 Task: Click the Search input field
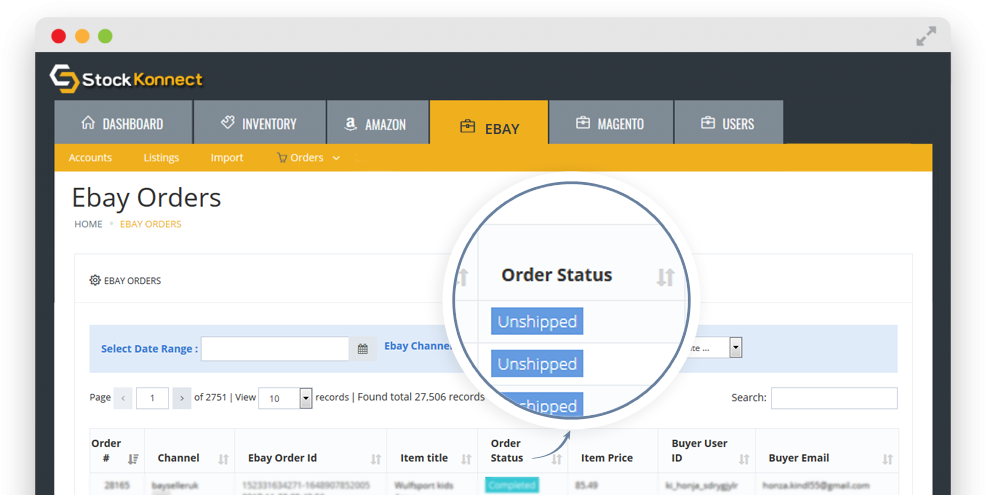834,398
